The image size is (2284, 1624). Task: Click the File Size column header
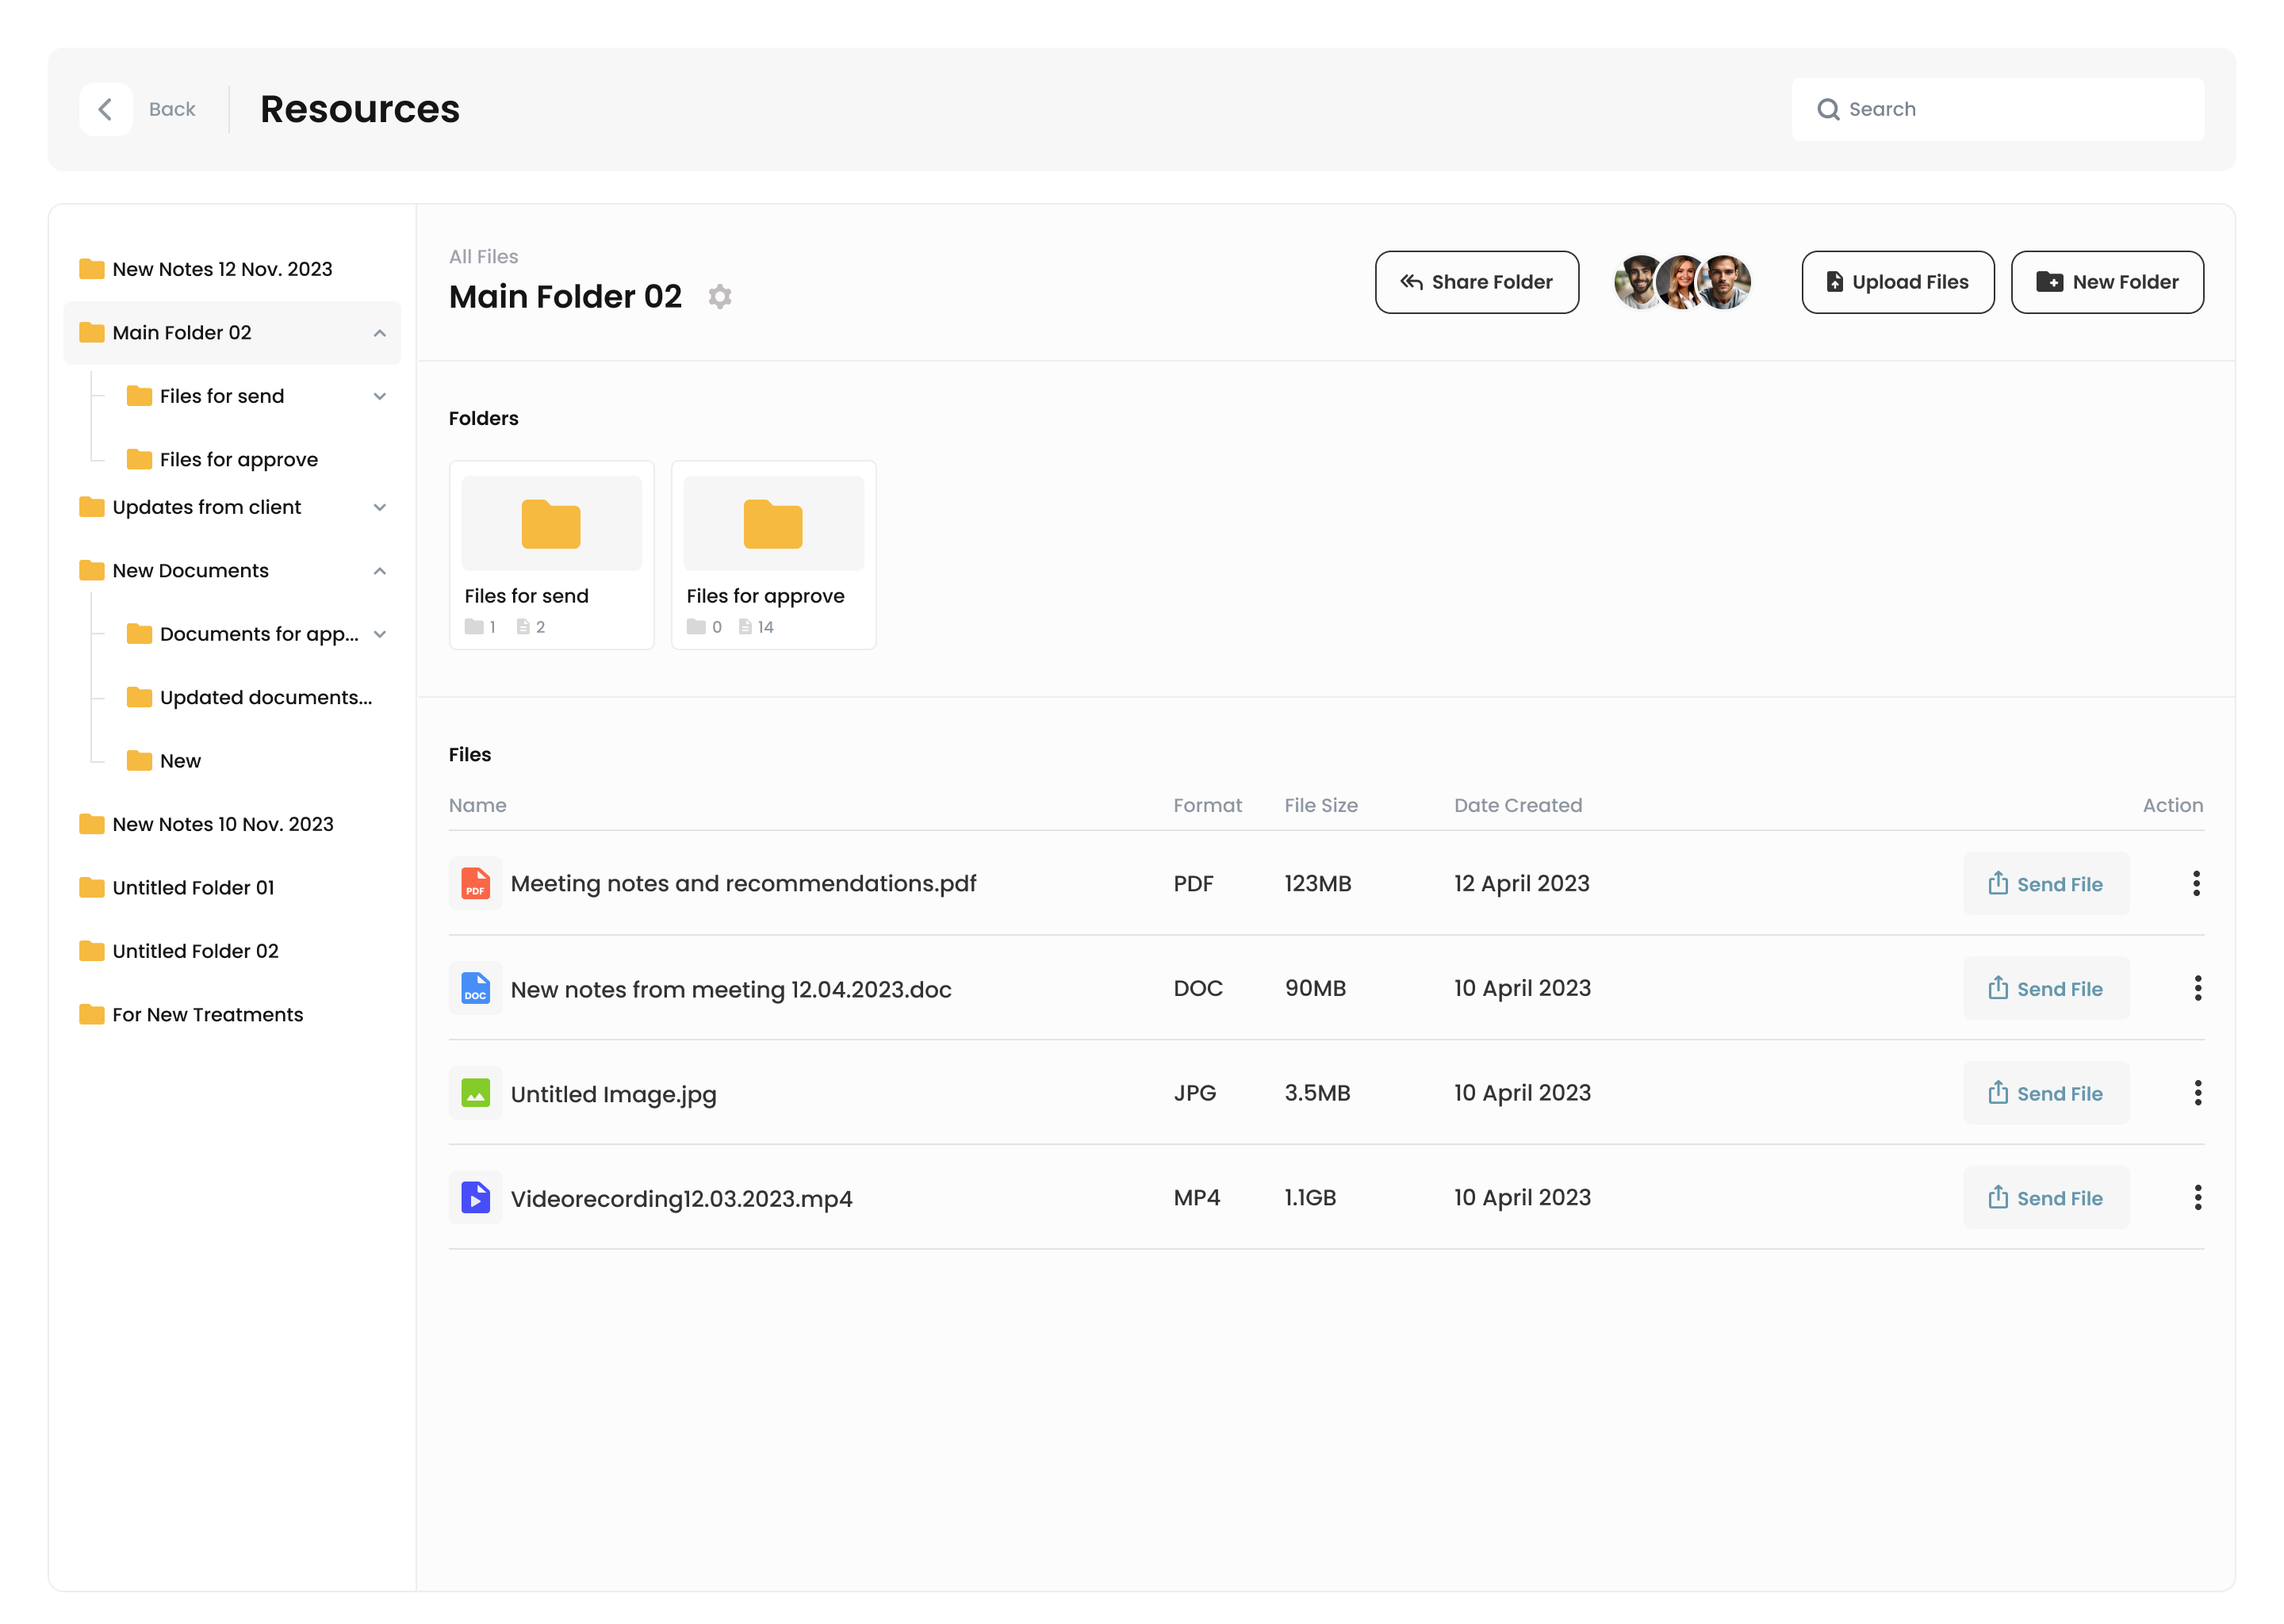[1321, 805]
